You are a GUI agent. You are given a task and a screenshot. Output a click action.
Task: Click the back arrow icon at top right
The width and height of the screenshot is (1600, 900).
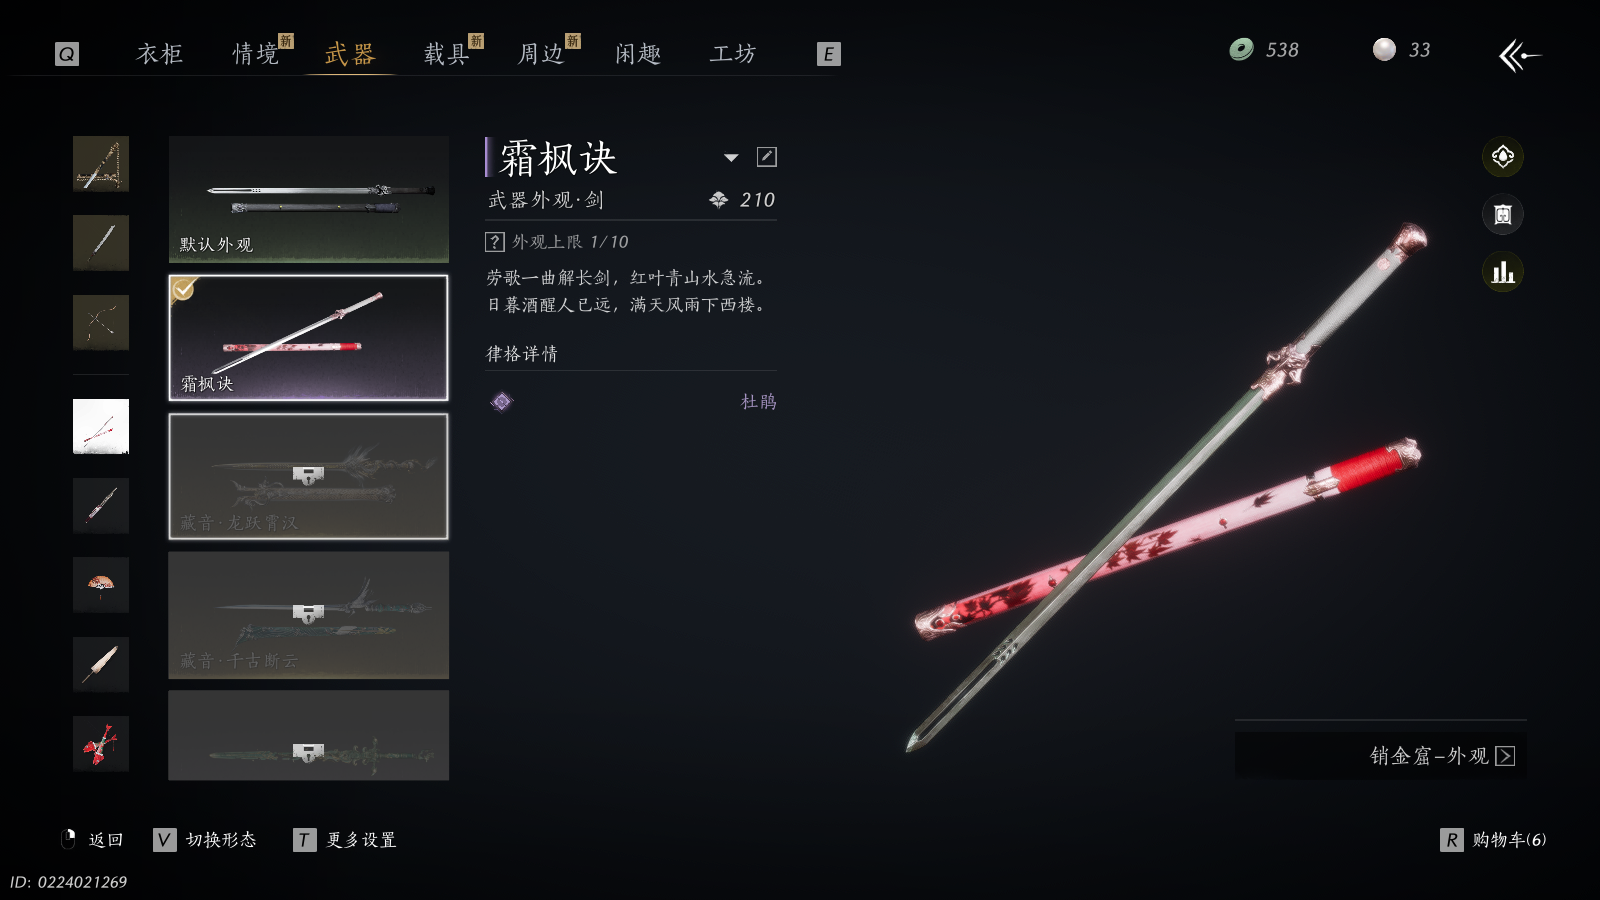pyautogui.click(x=1519, y=55)
